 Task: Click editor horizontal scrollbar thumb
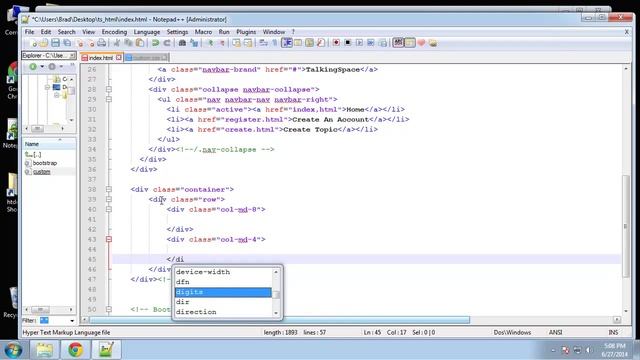(279, 320)
